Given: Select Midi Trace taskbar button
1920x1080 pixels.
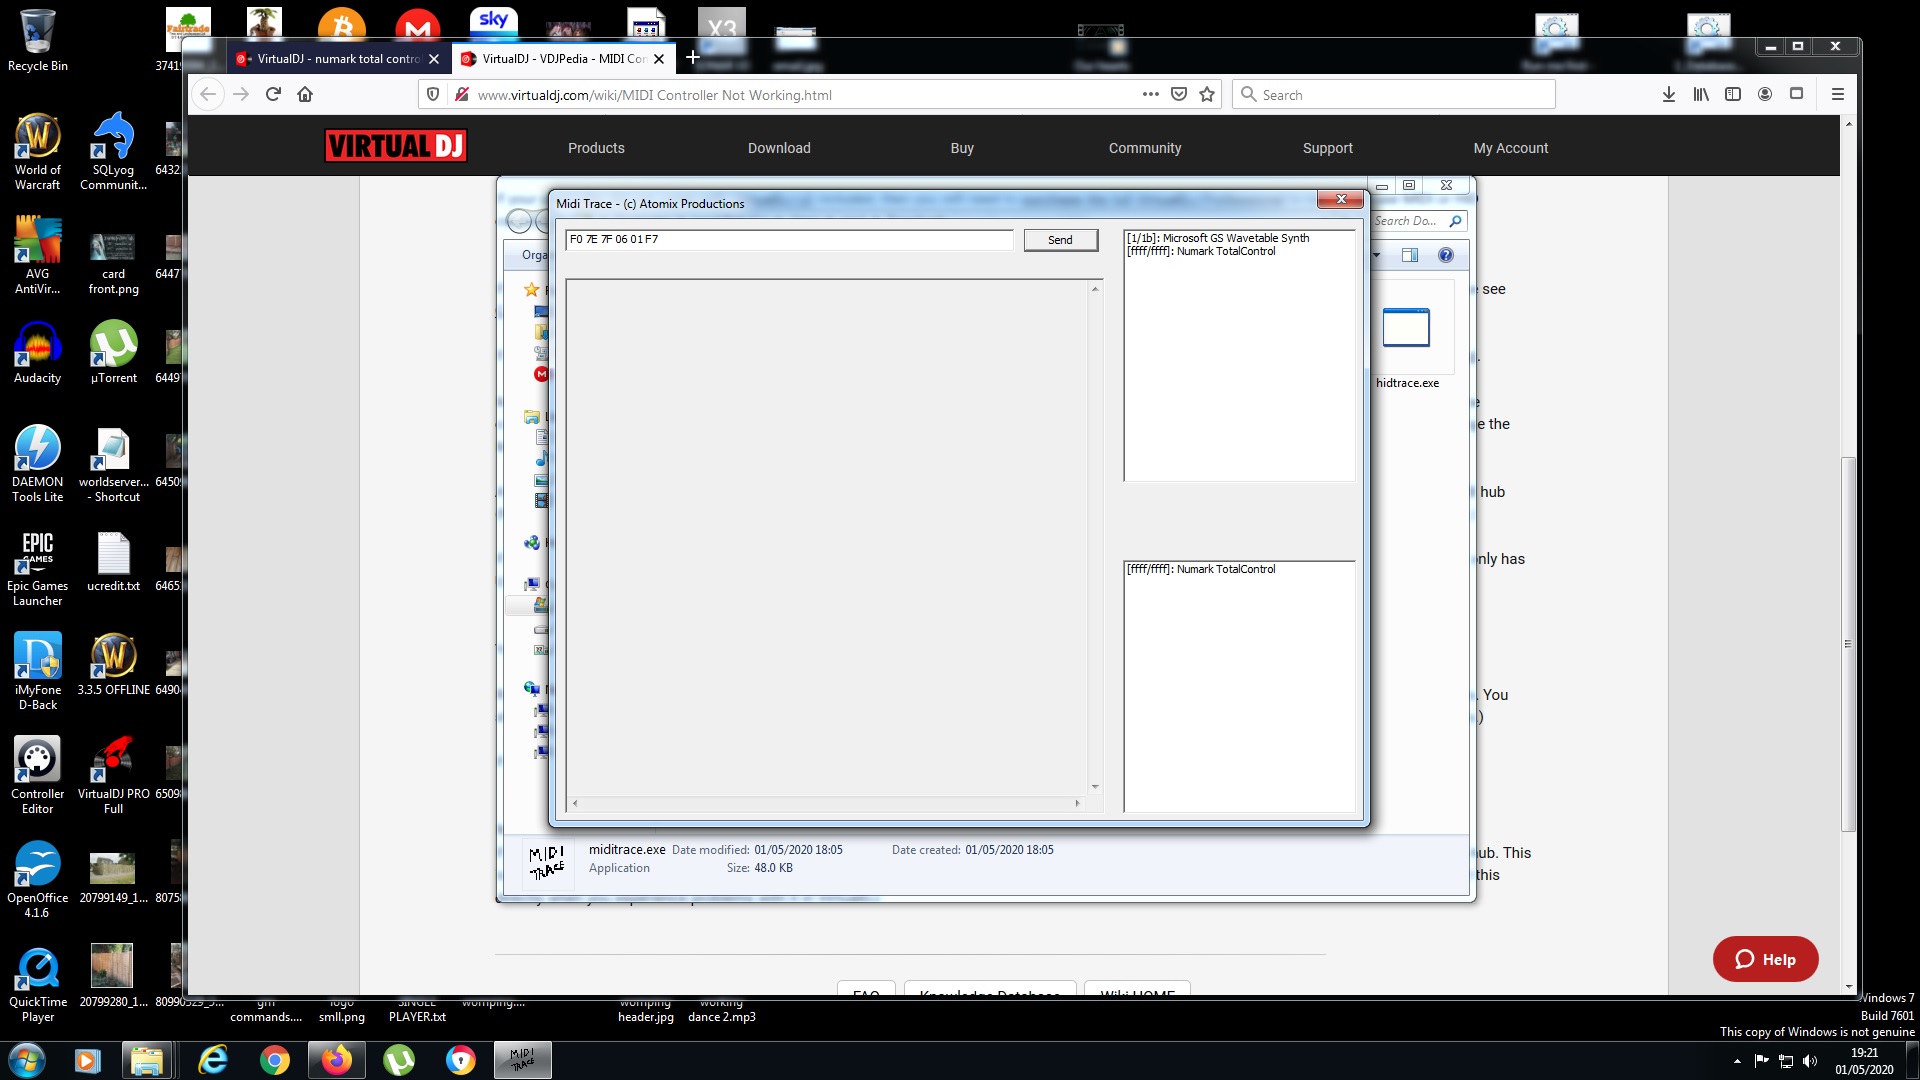Looking at the screenshot, I should 523,1060.
